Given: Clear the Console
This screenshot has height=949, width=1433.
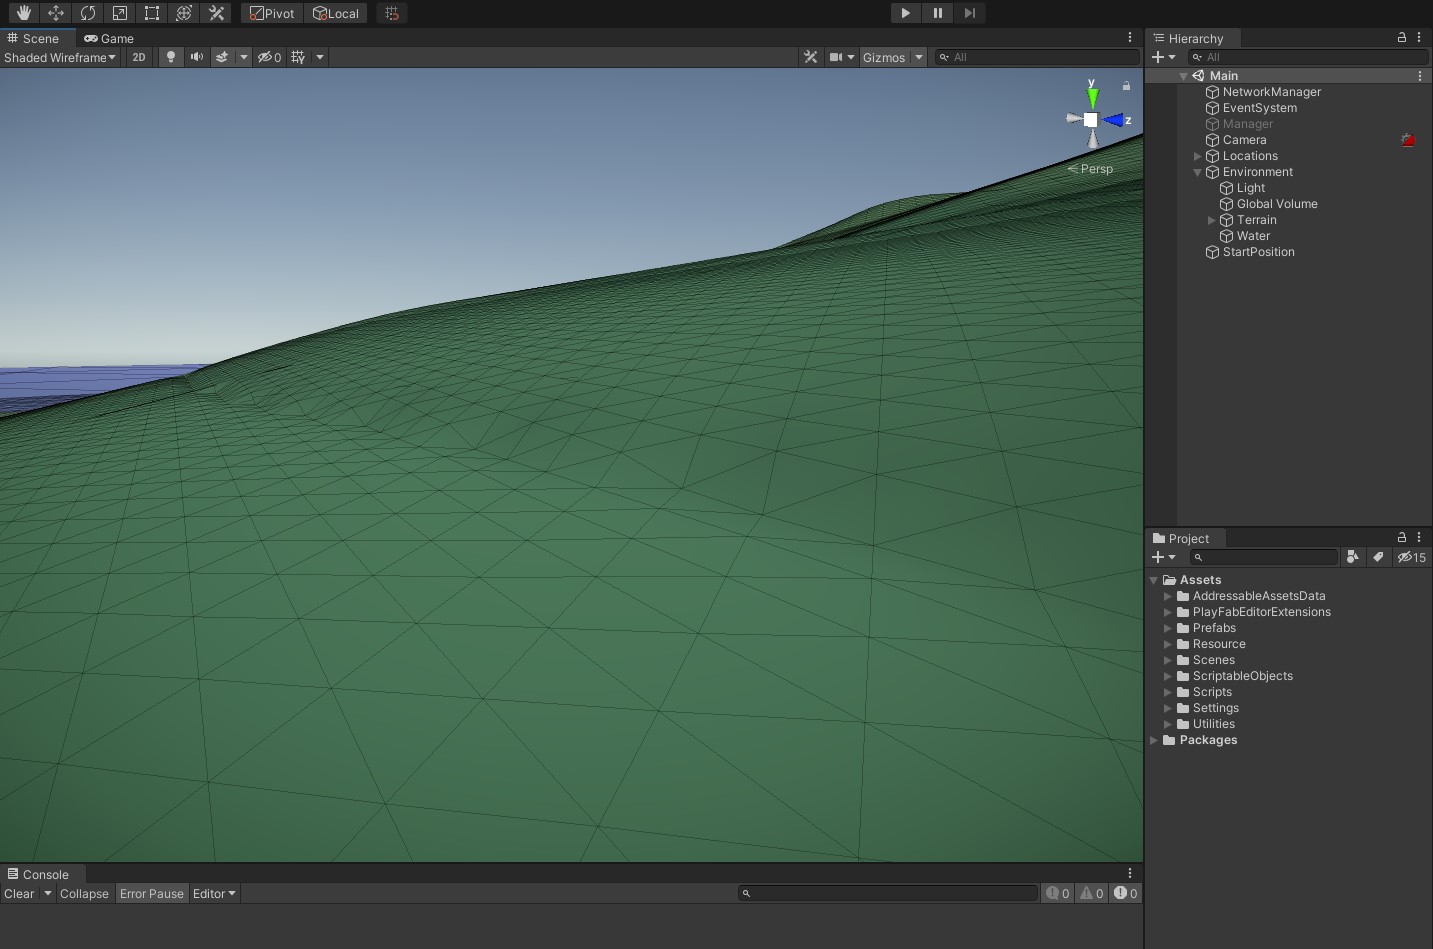Looking at the screenshot, I should point(19,894).
